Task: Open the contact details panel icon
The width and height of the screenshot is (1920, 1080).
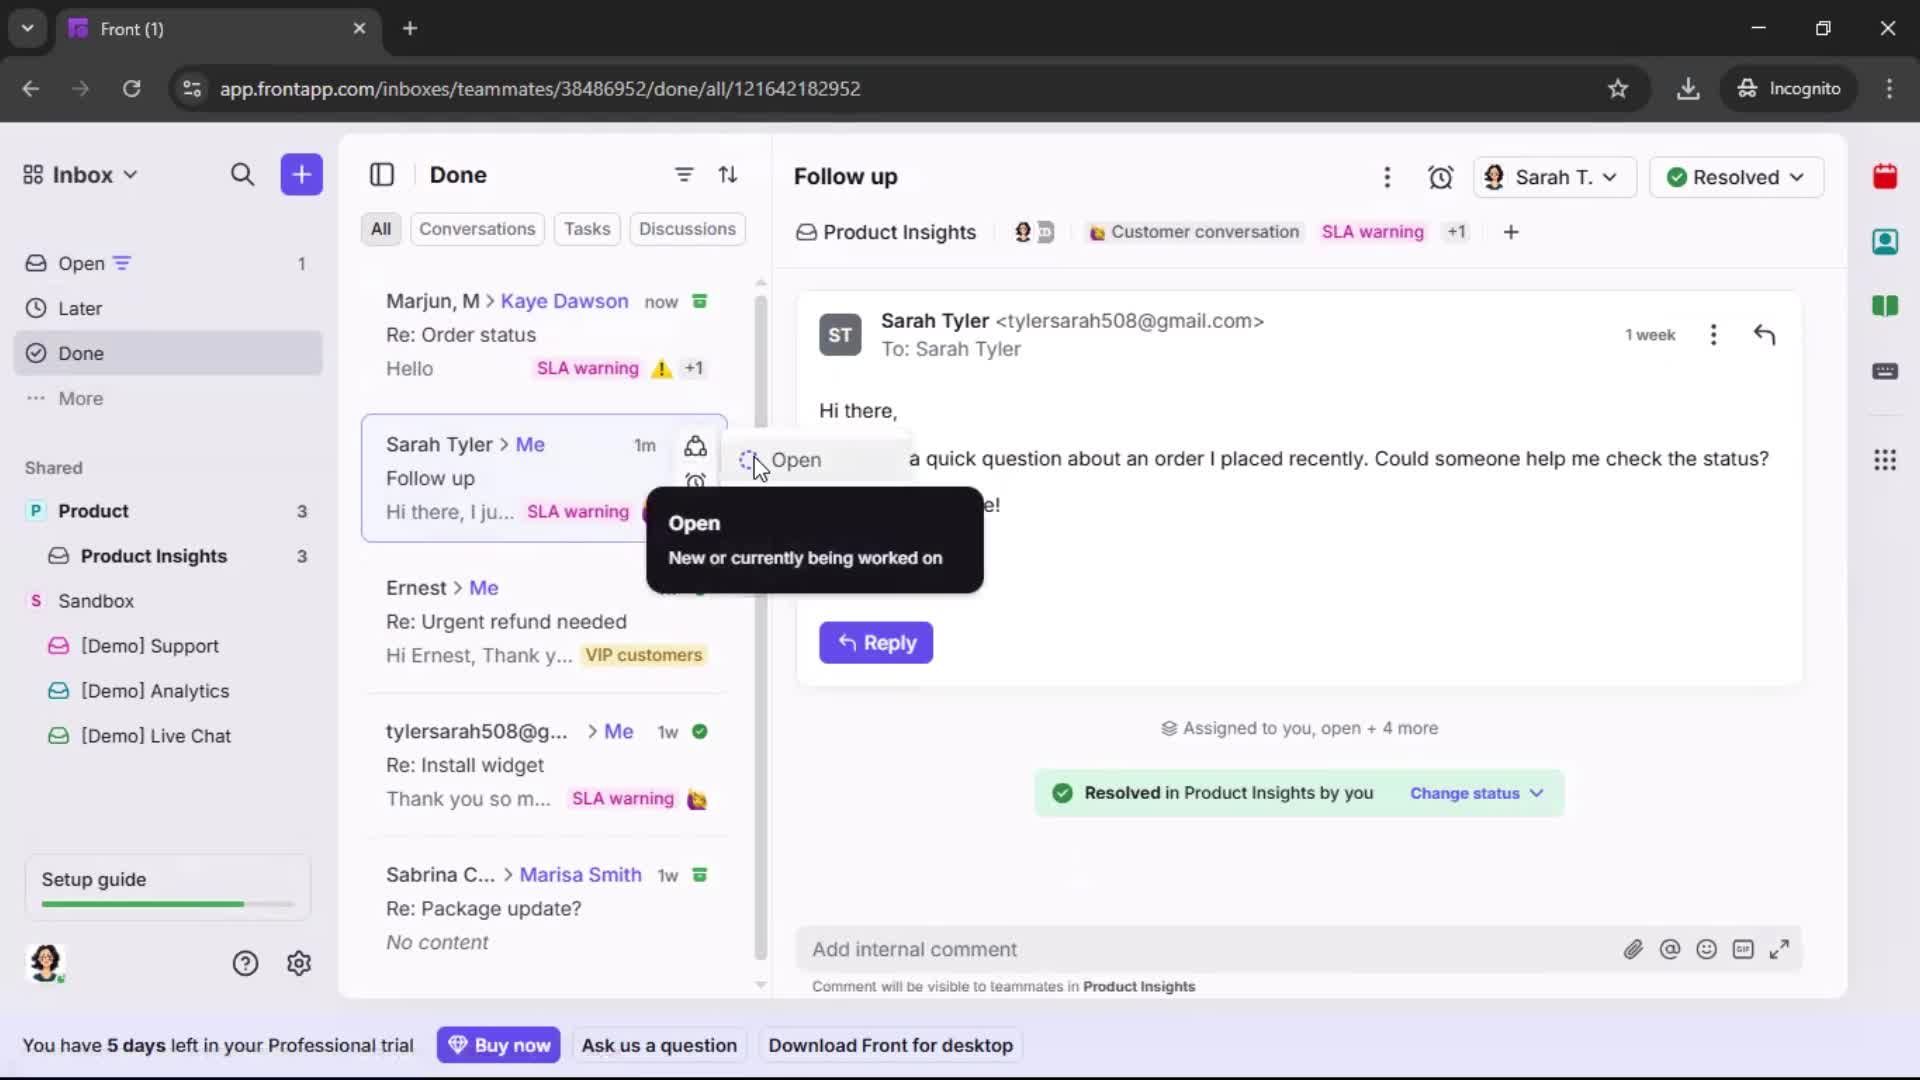Action: point(1886,242)
